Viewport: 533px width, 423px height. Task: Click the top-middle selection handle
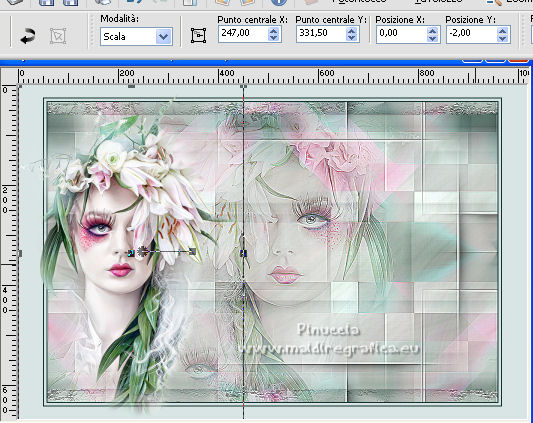132,86
